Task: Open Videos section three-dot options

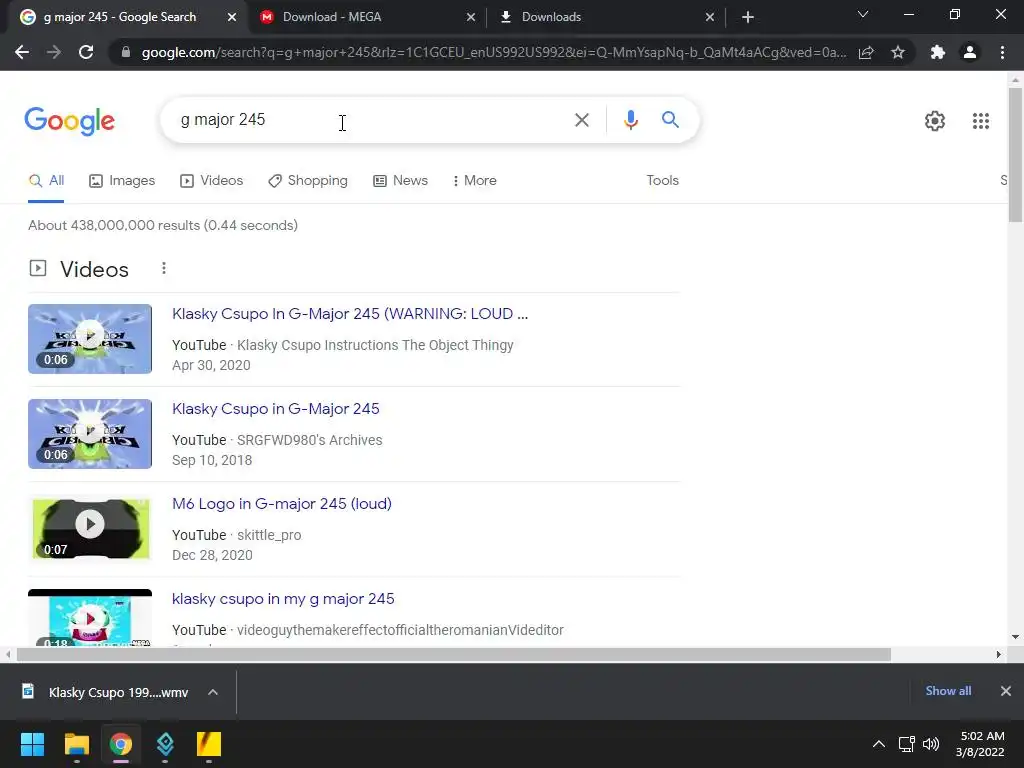Action: click(164, 268)
